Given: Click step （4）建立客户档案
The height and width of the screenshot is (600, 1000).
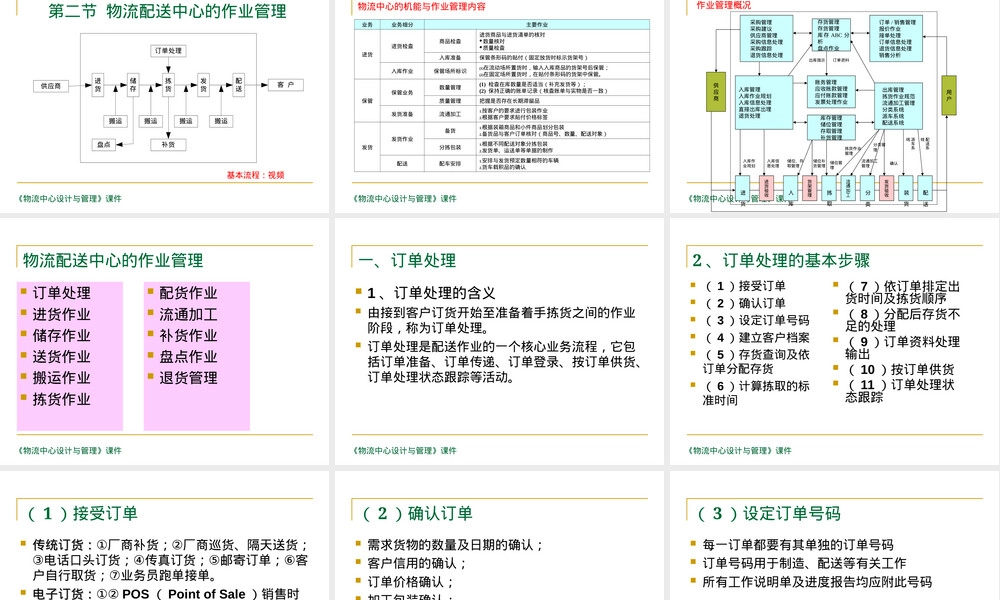Looking at the screenshot, I should click(x=756, y=337).
